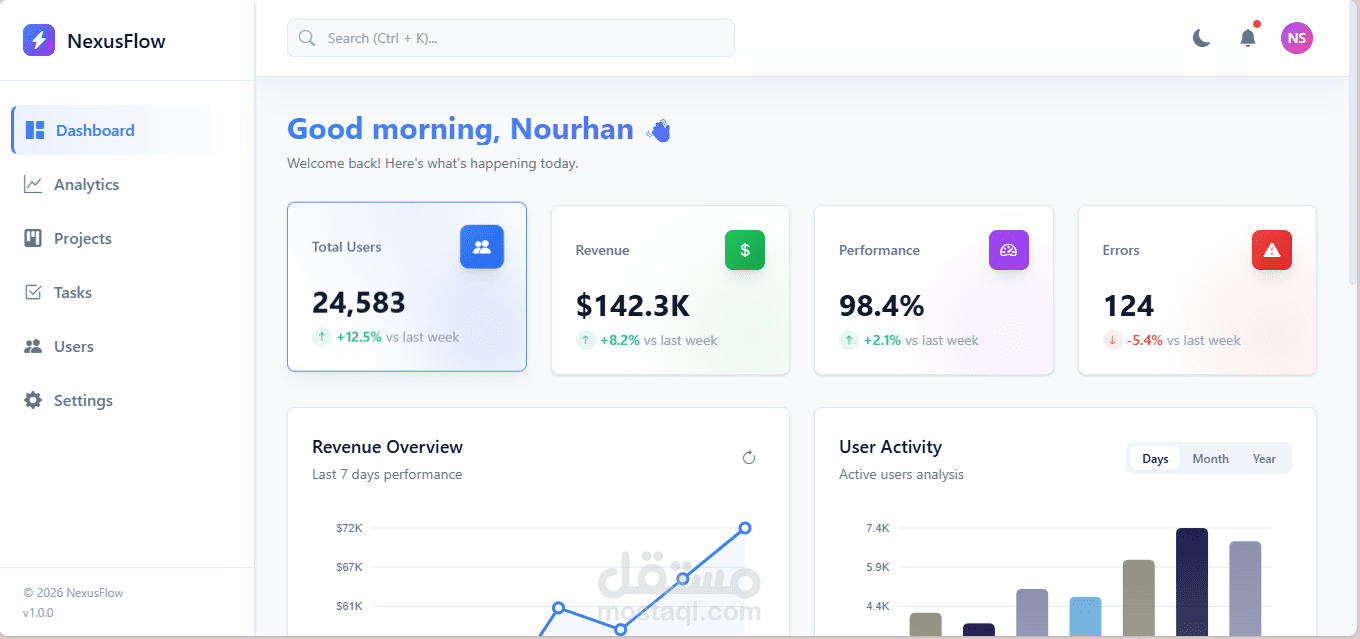Select the Revenue stat card

[x=670, y=290]
